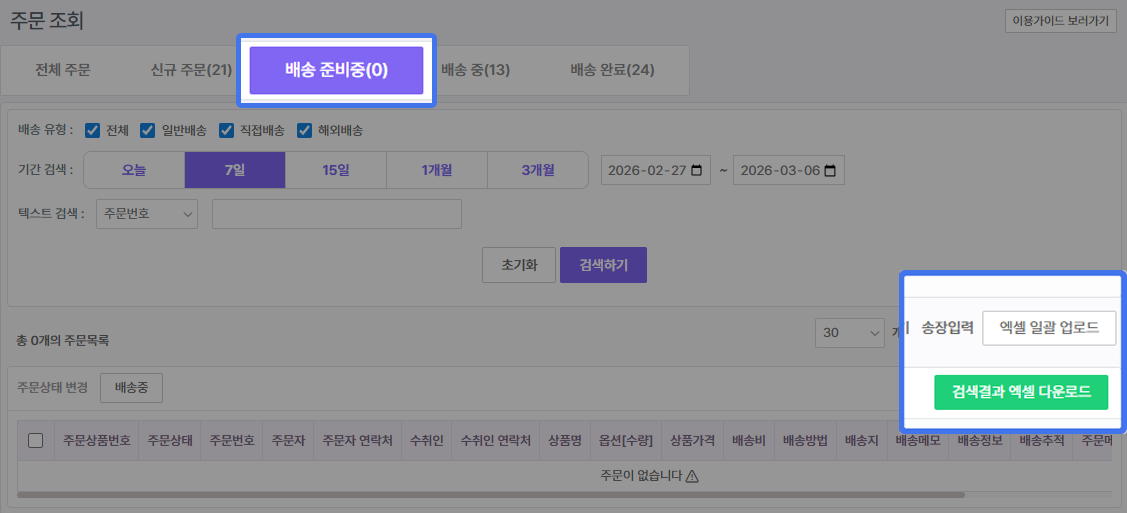Switch to the 신규 주문(21) tab
The image size is (1127, 513).
190,70
